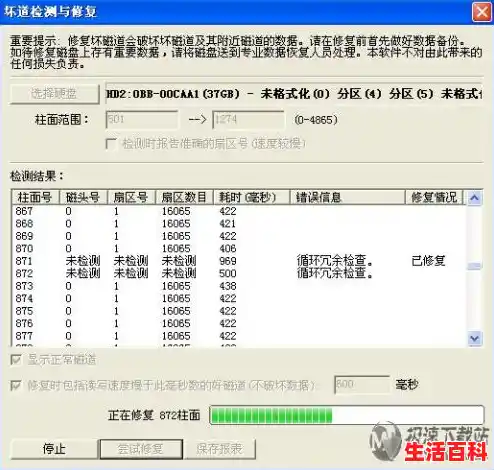Toggle the 显示正常磁道 checkbox
The width and height of the screenshot is (494, 470).
coord(16,360)
